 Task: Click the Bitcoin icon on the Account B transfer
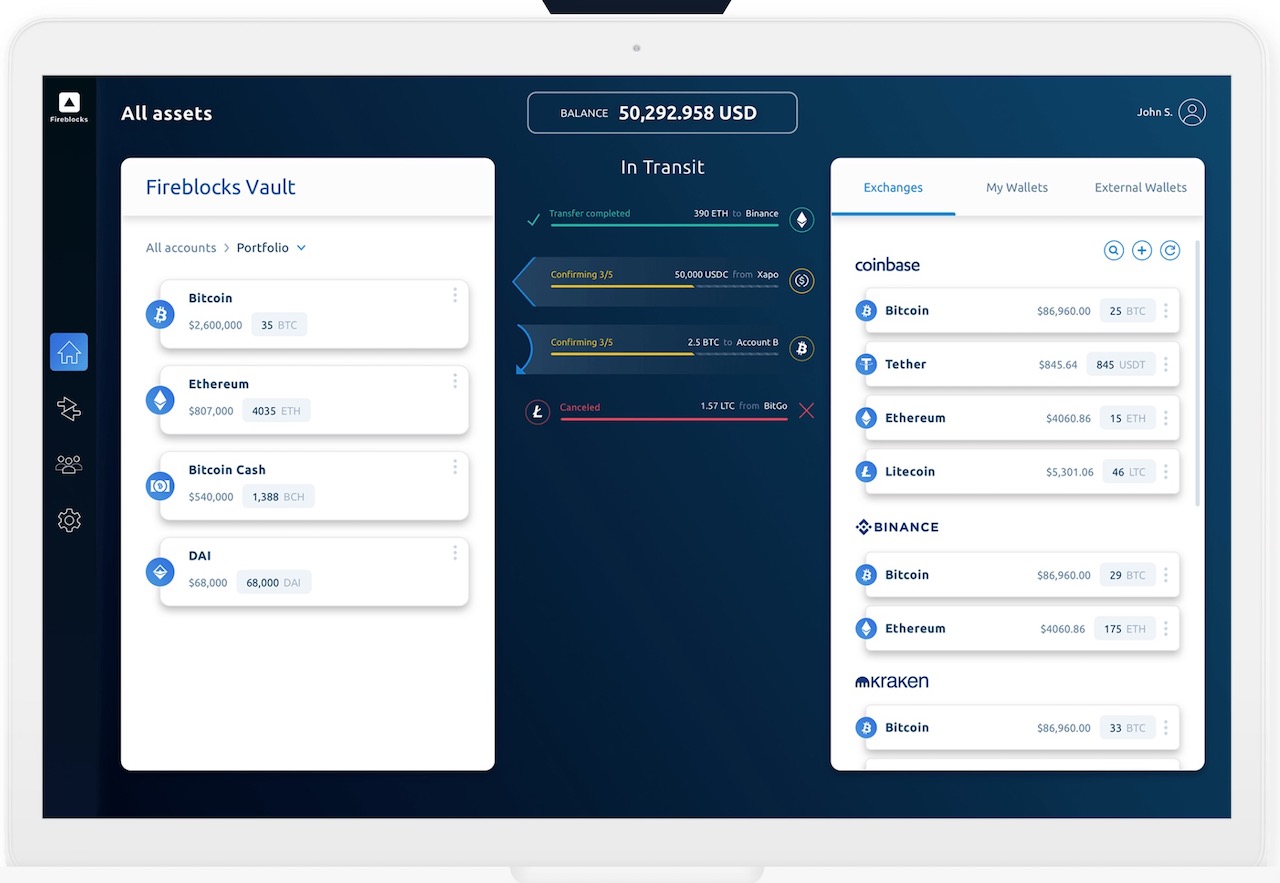coord(802,349)
